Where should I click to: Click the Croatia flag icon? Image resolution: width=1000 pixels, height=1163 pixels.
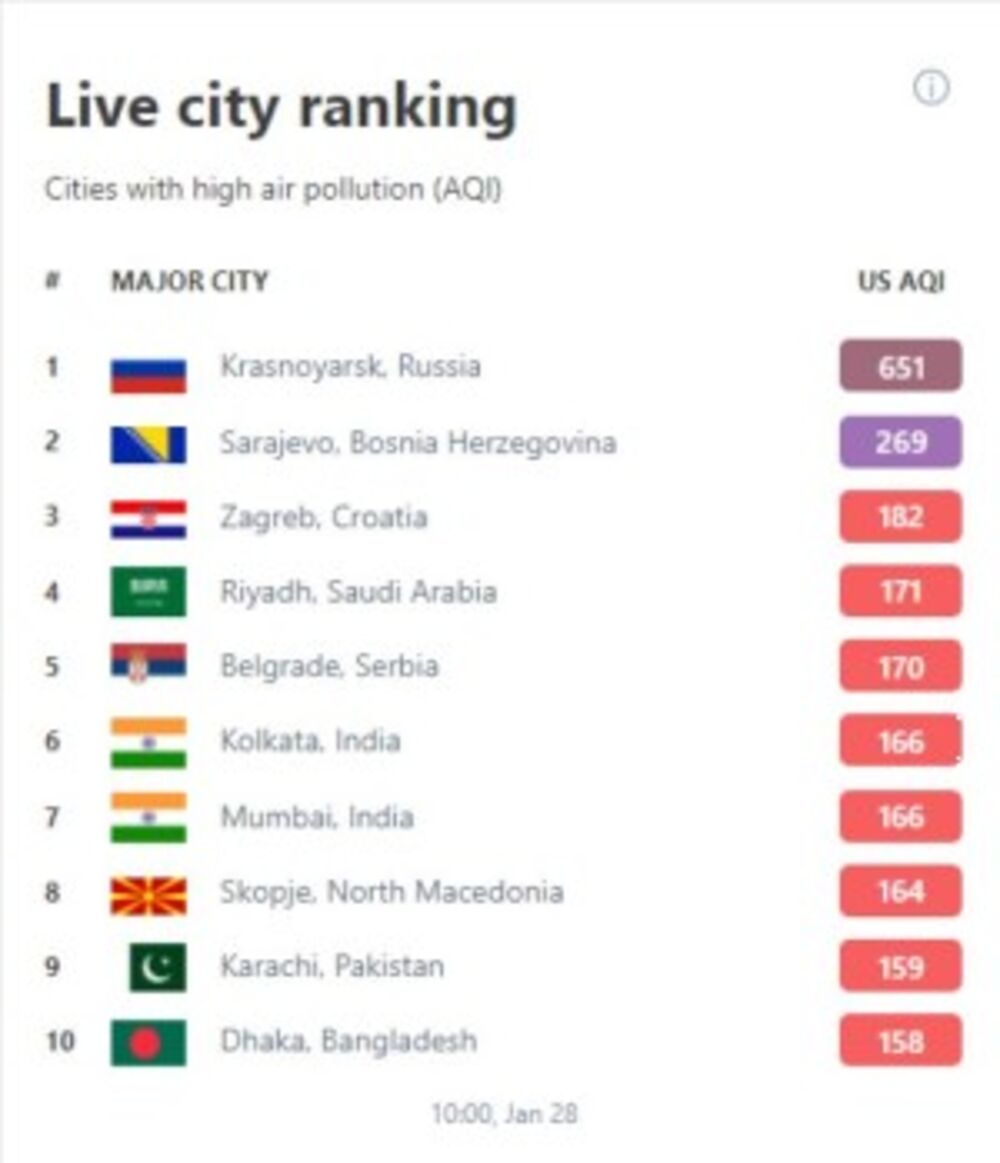coord(148,519)
